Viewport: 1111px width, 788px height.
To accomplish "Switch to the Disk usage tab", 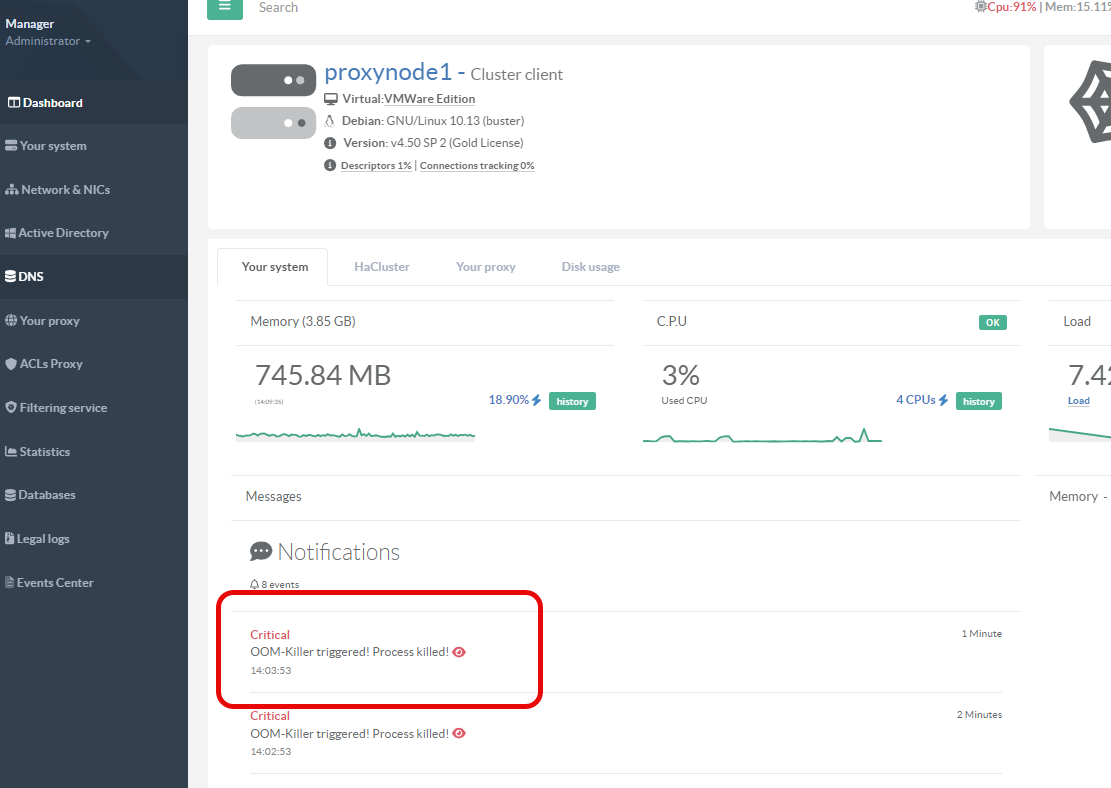I will click(x=590, y=267).
